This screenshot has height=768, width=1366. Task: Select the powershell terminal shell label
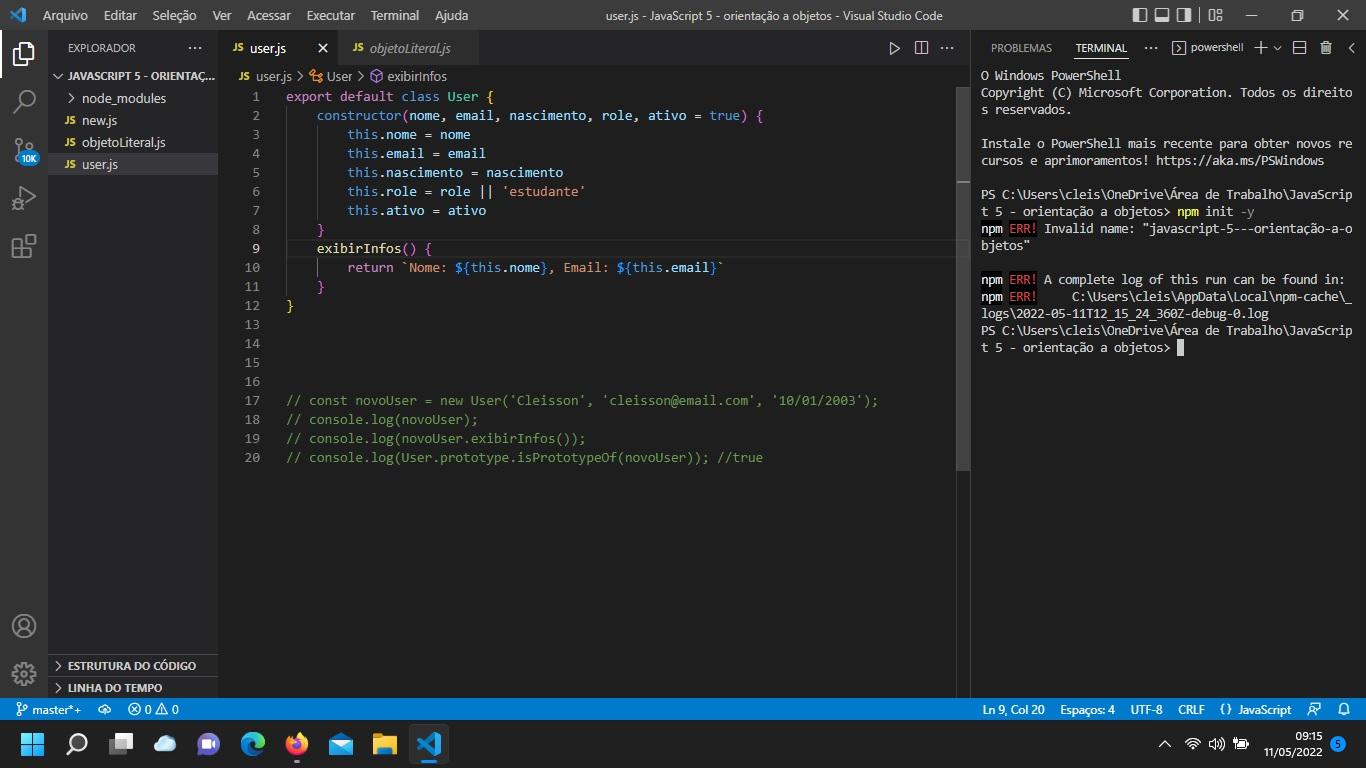[x=1208, y=48]
